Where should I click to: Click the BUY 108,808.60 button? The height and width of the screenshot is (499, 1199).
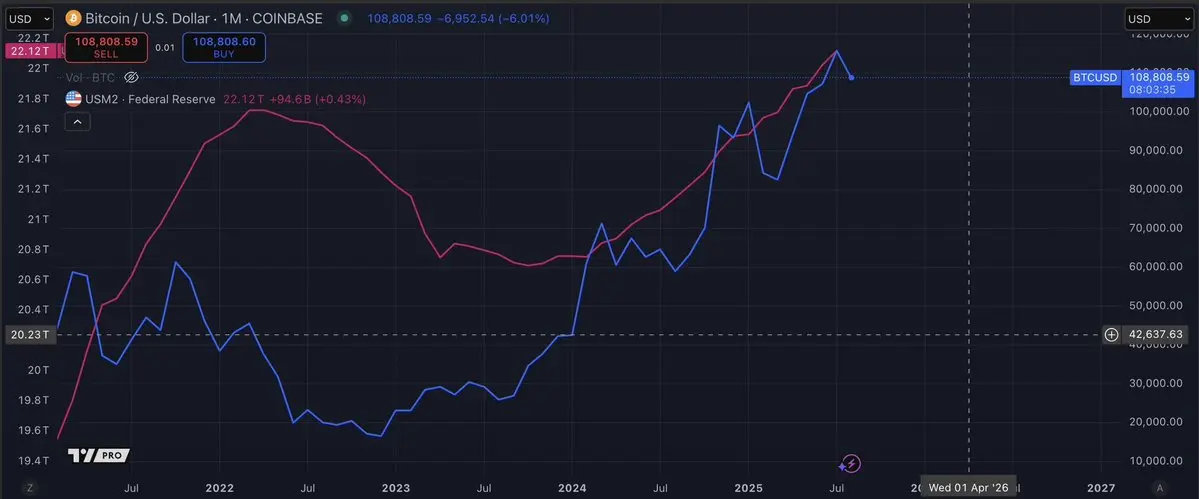[x=224, y=46]
